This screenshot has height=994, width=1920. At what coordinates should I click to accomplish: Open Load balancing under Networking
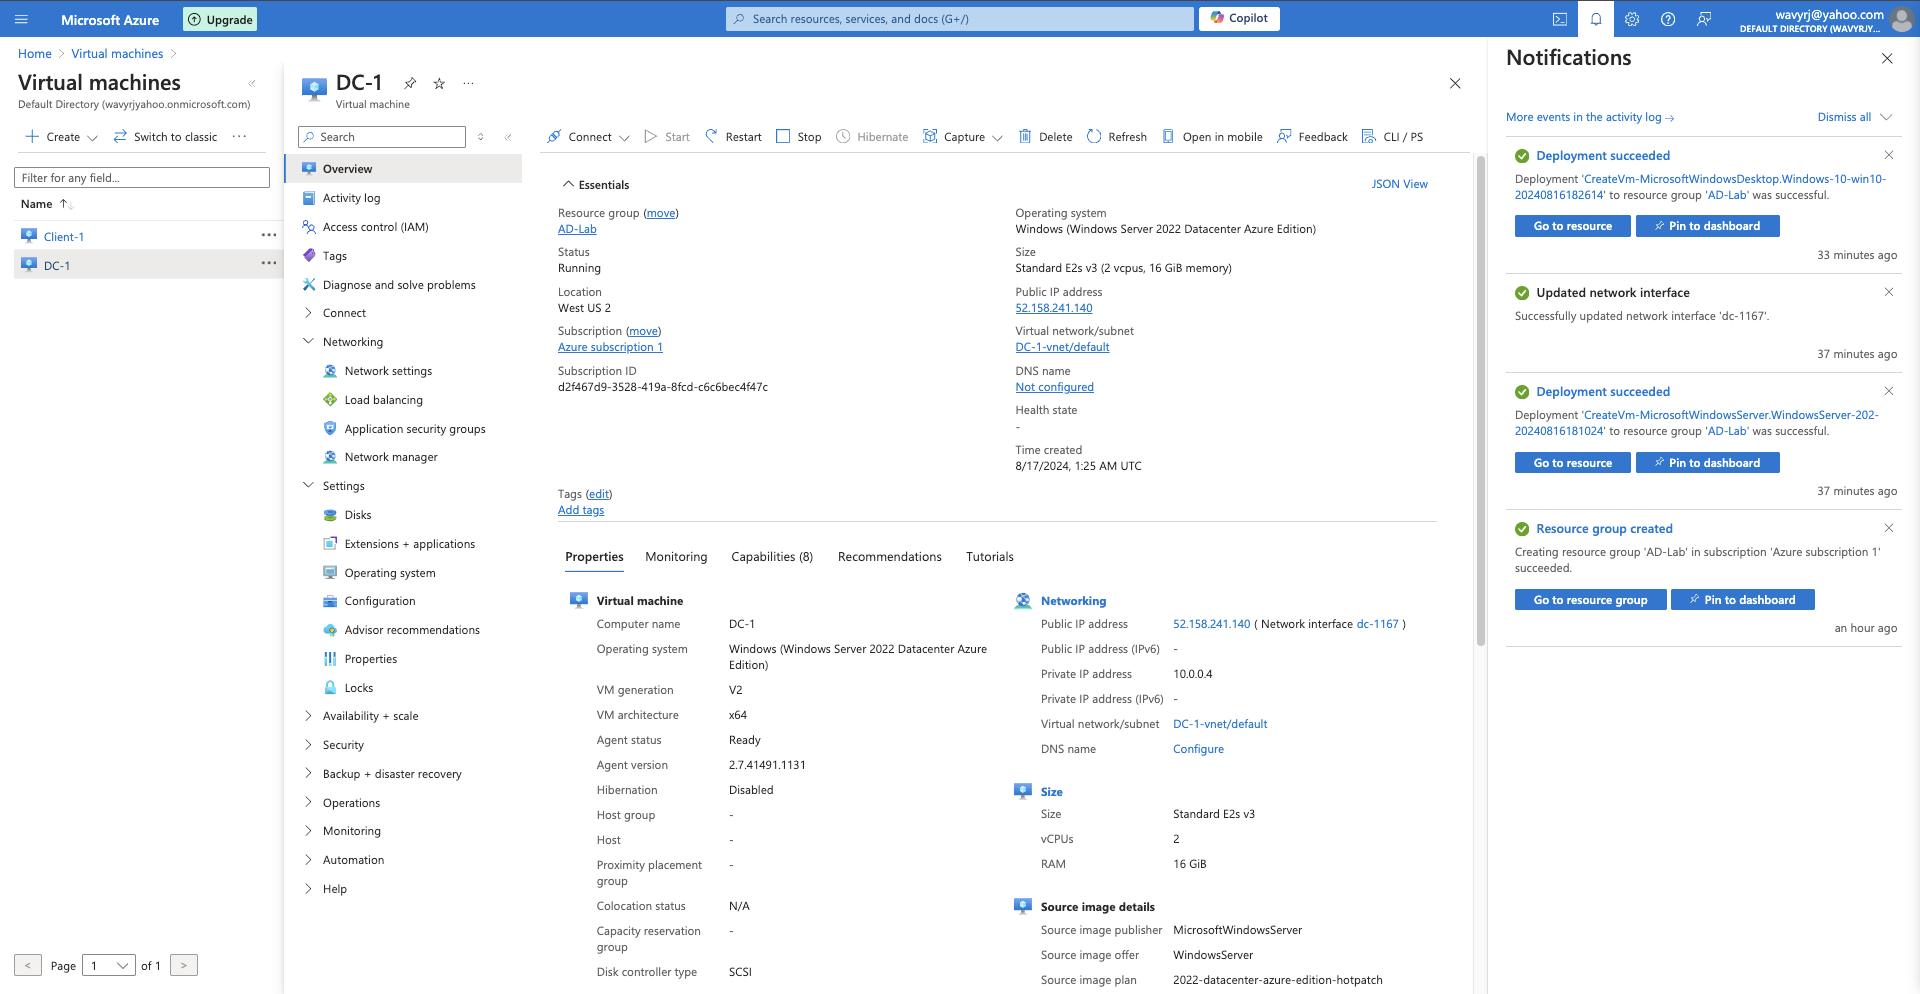point(383,400)
